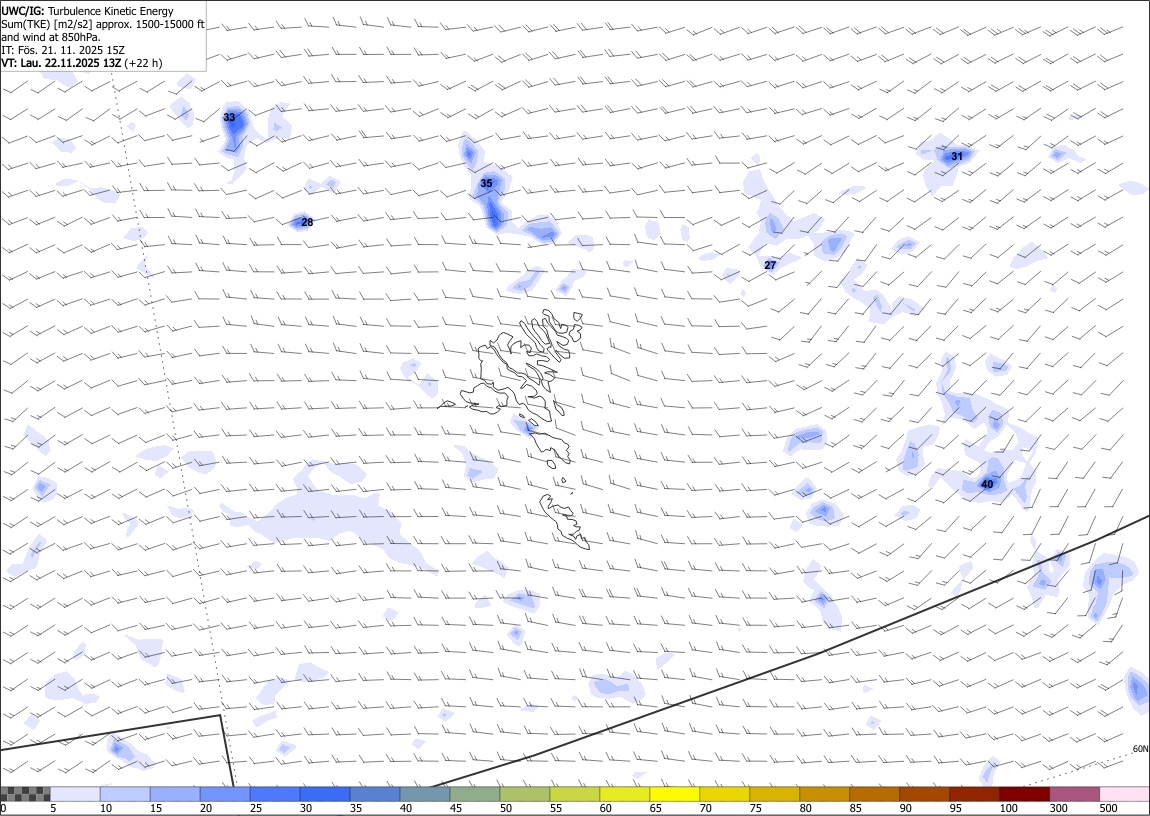
Task: Select the TKE value label 27 on the map
Action: (x=770, y=265)
